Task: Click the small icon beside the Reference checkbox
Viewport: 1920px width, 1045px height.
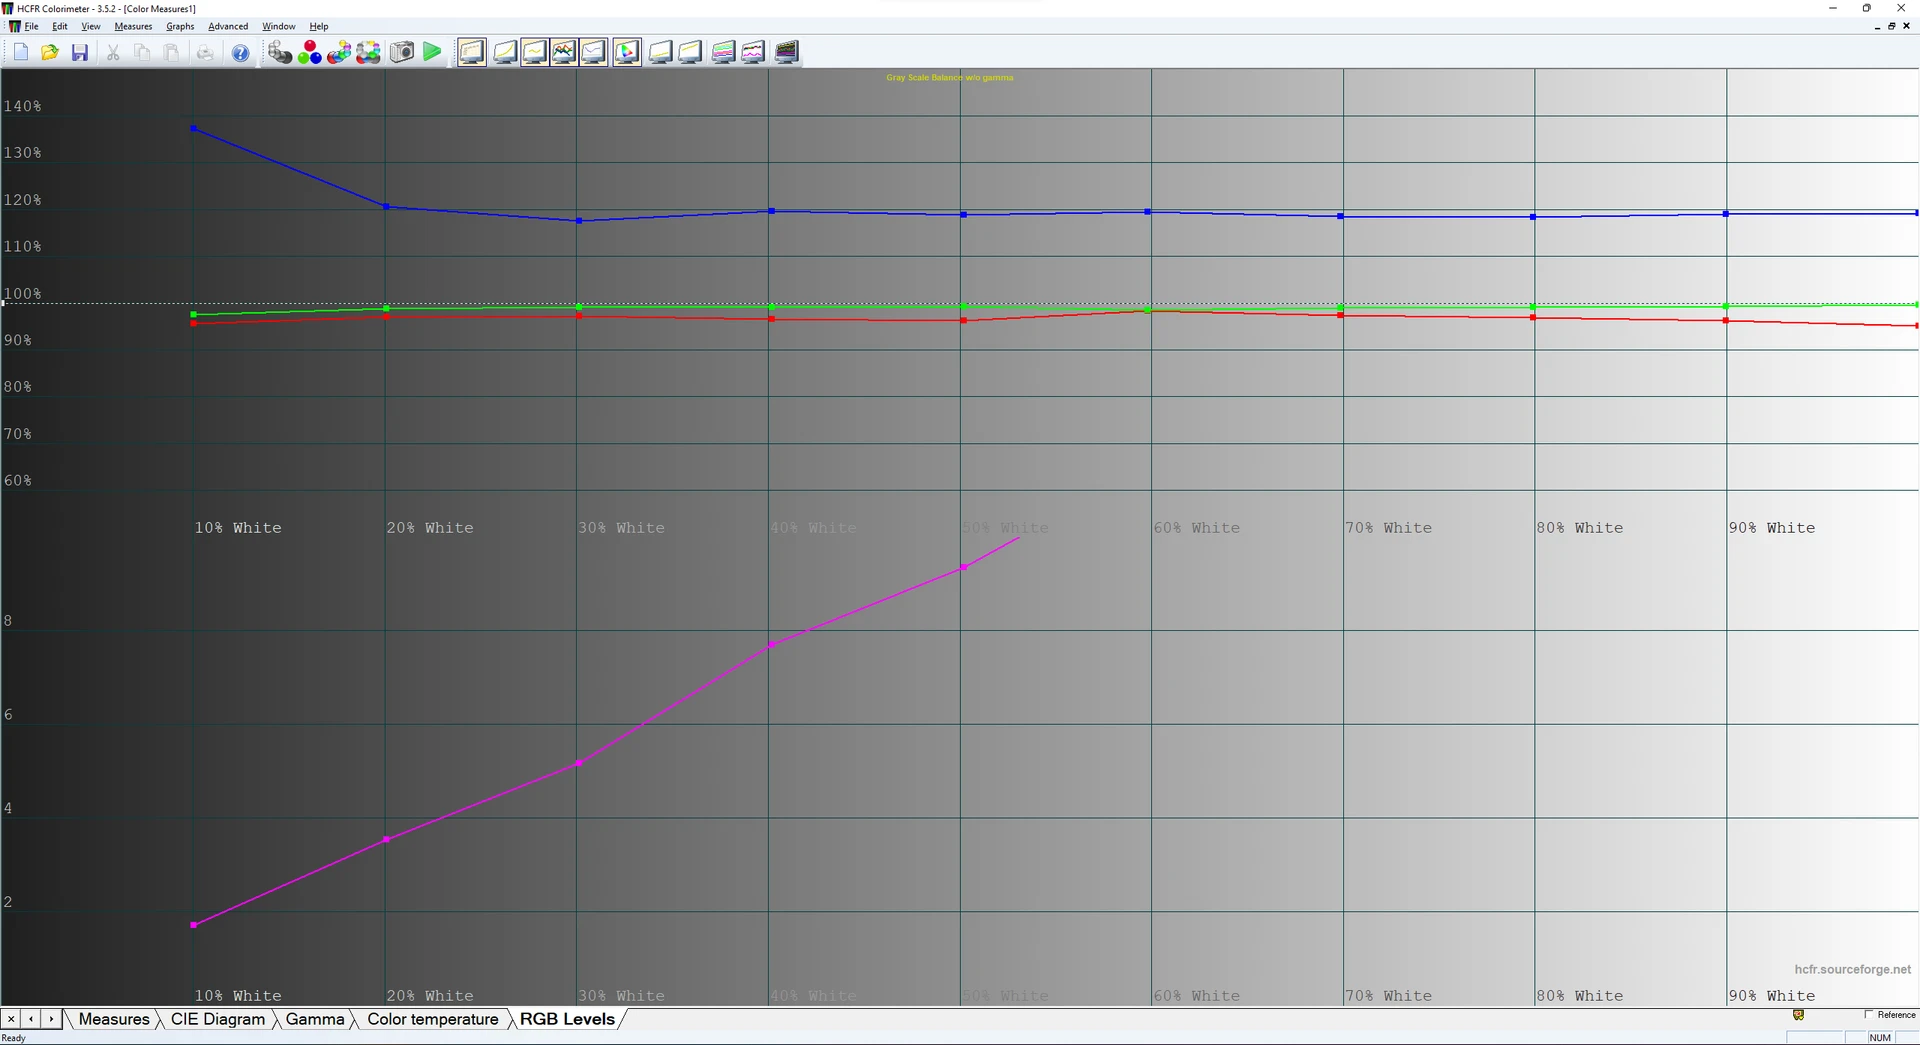Action: click(x=1798, y=1015)
